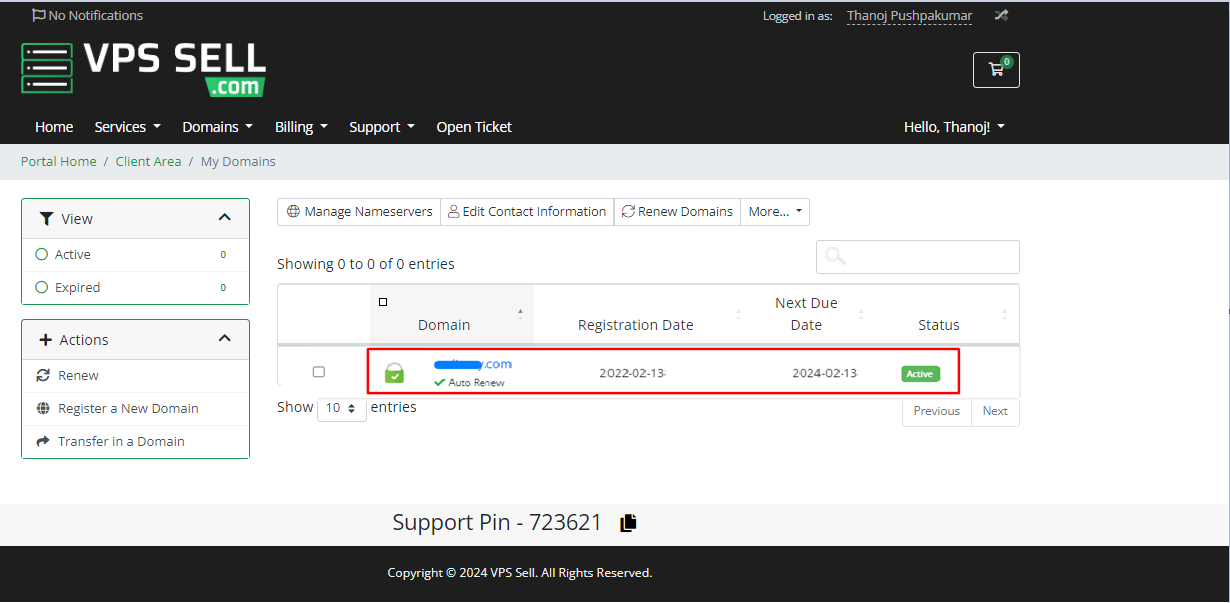Click the shuffle icon beside the username
Image resolution: width=1230 pixels, height=603 pixels.
1000,15
